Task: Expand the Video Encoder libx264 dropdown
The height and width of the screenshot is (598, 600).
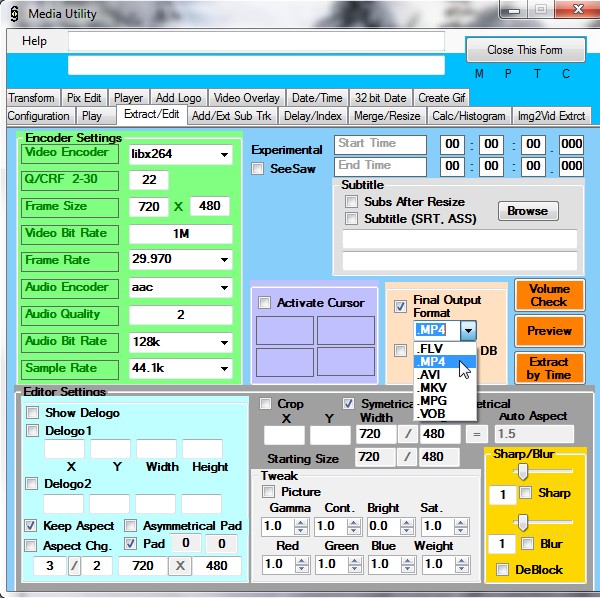Action: (x=224, y=155)
